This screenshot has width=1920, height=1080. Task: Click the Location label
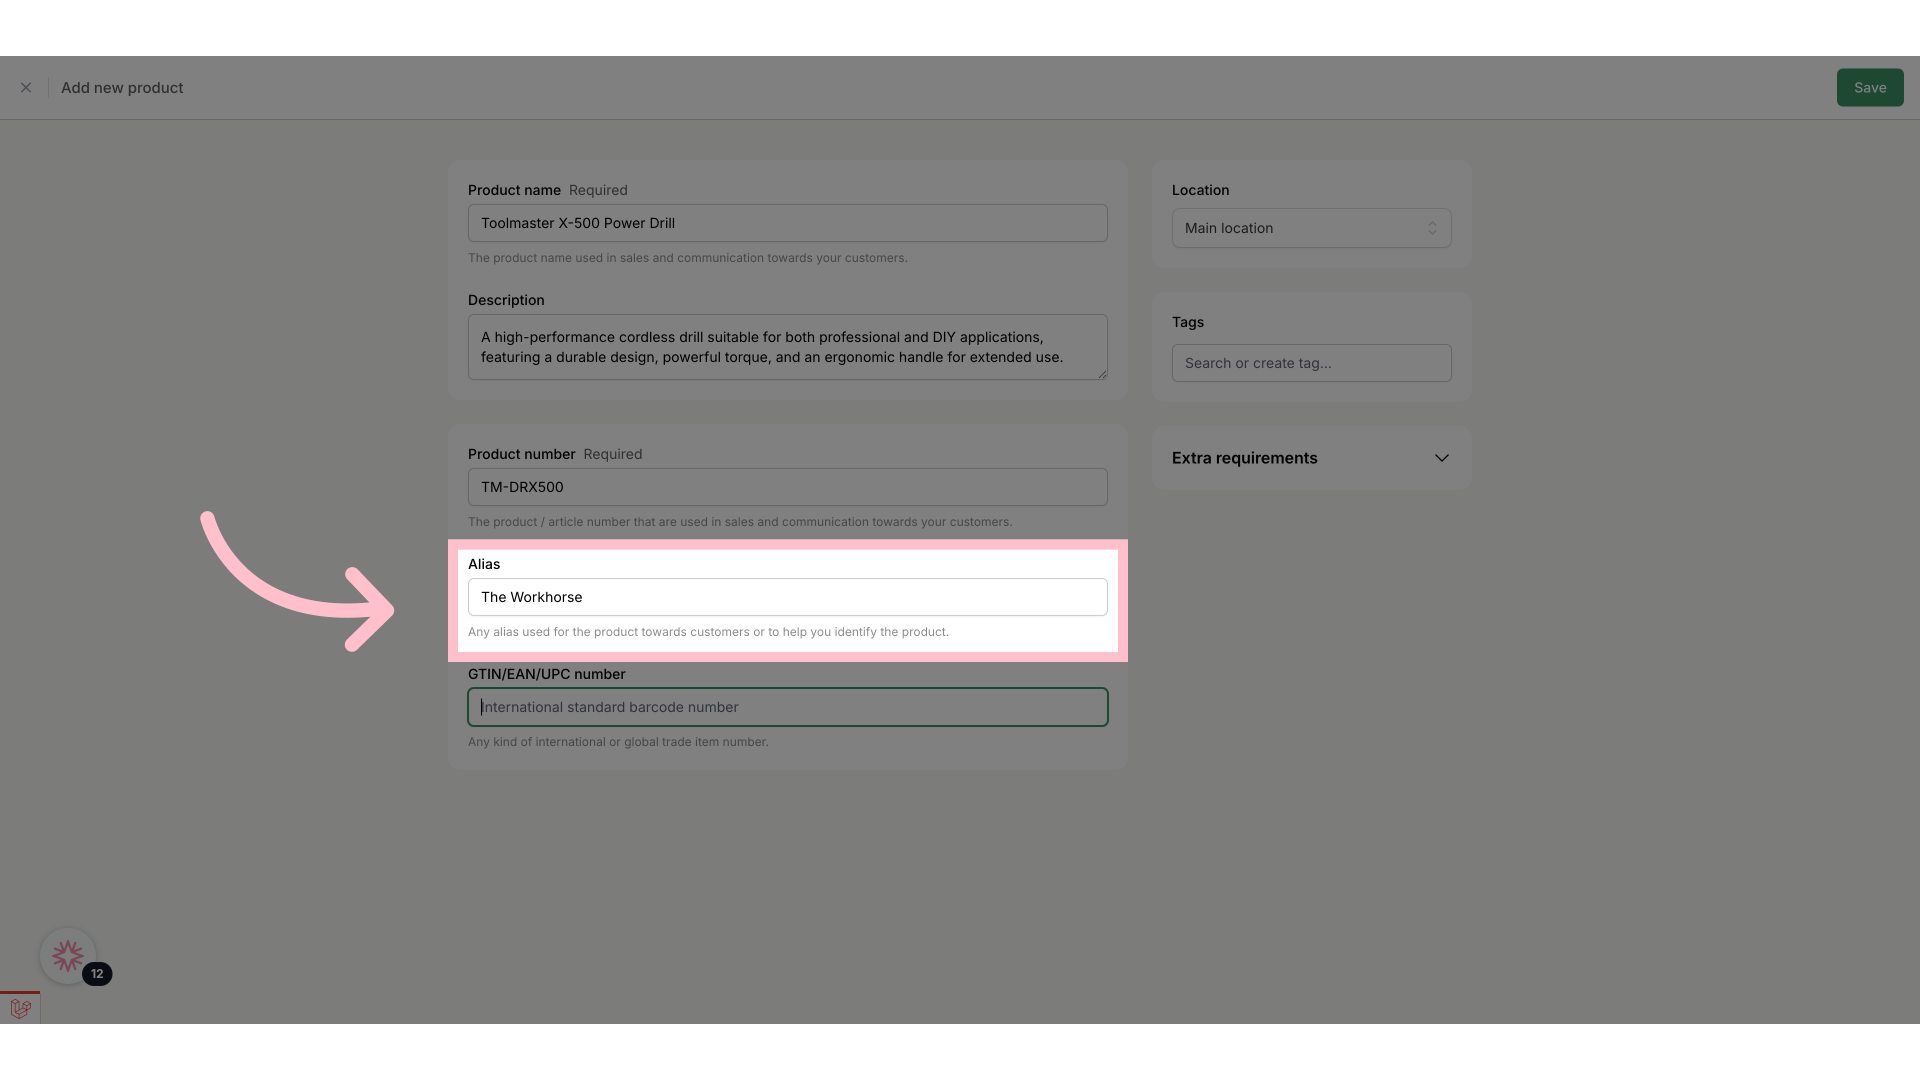1200,190
